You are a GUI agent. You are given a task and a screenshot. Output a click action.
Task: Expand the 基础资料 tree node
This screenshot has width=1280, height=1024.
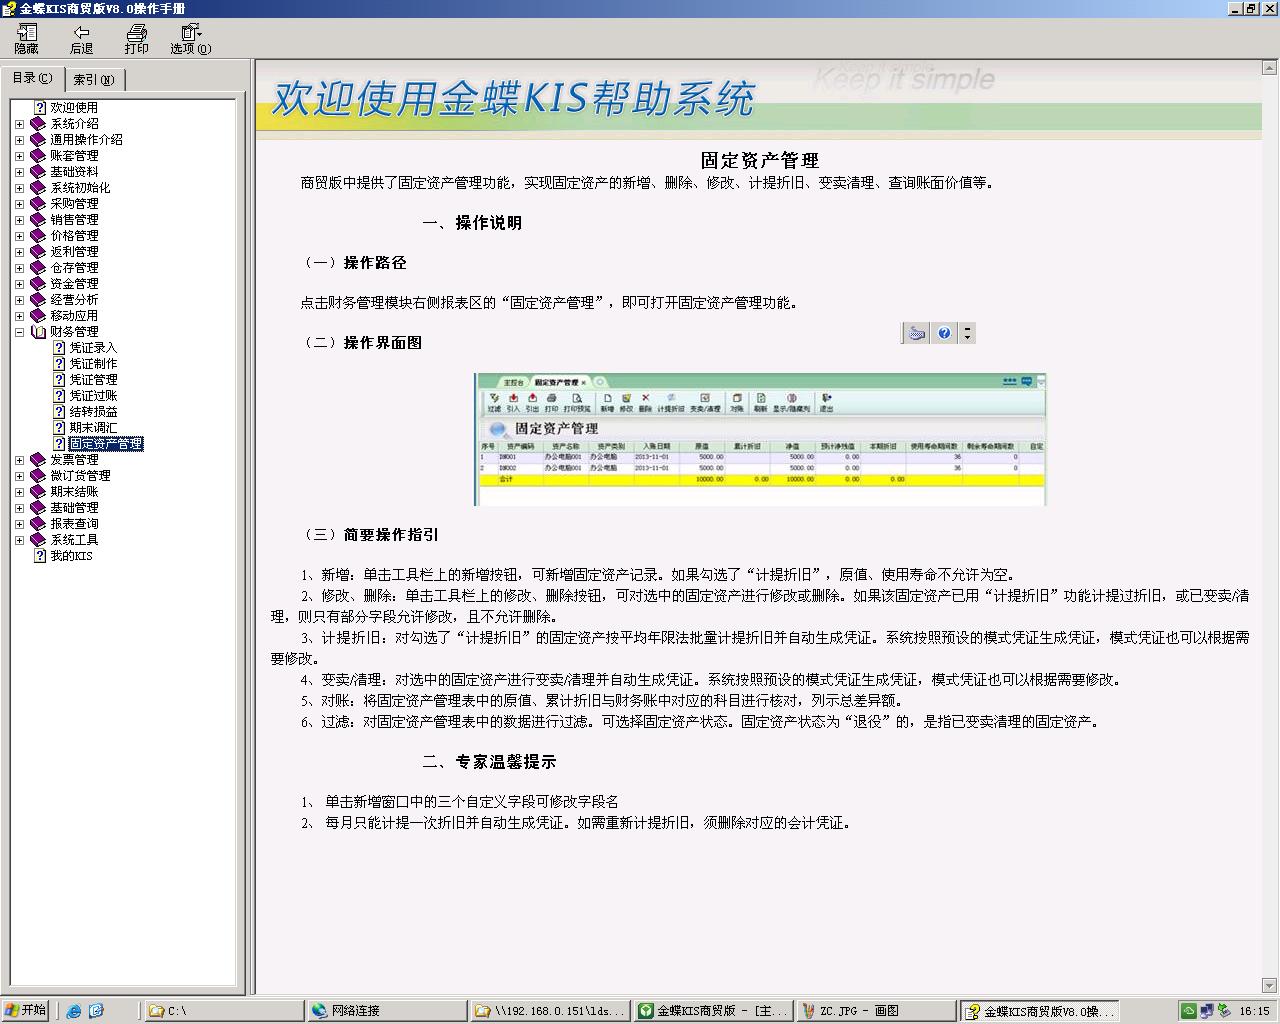[19, 172]
